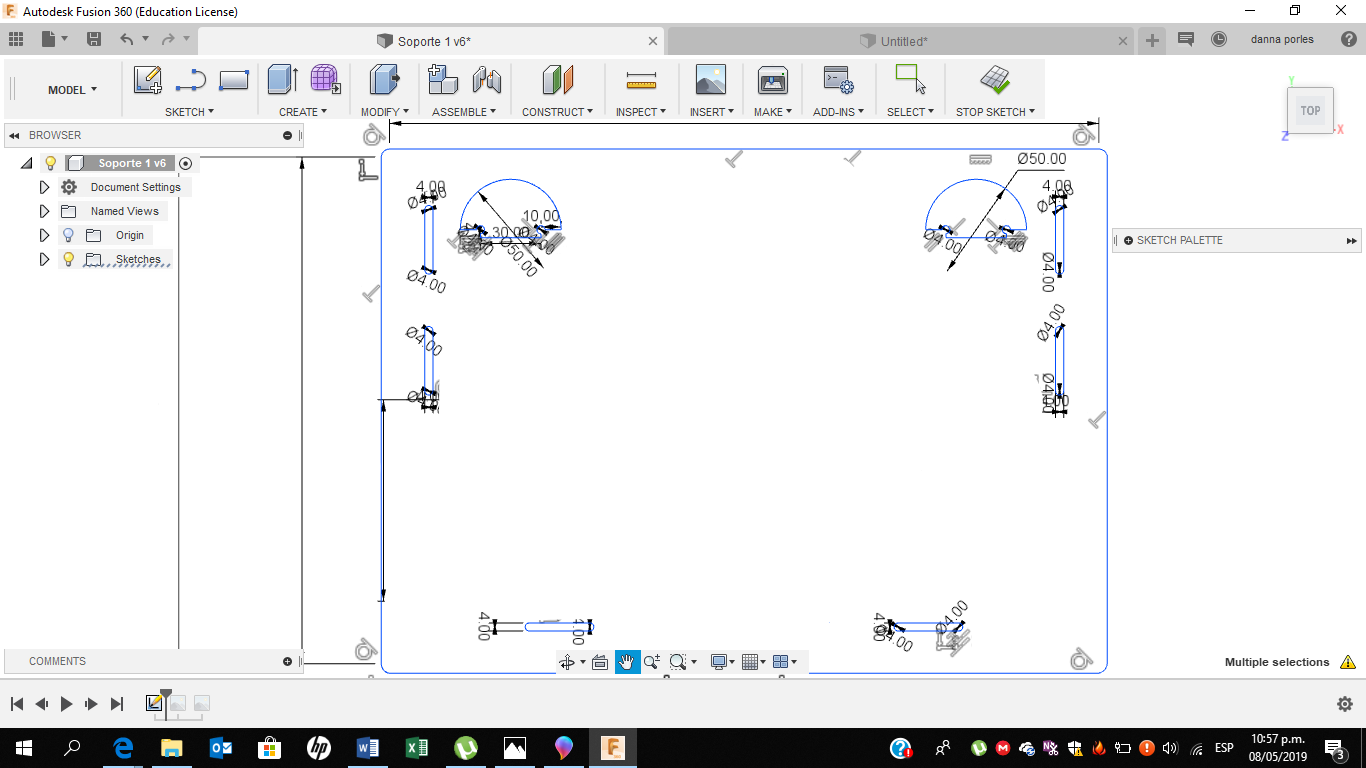Click the timeline settings gear icon
Image resolution: width=1366 pixels, height=768 pixels.
point(1345,704)
